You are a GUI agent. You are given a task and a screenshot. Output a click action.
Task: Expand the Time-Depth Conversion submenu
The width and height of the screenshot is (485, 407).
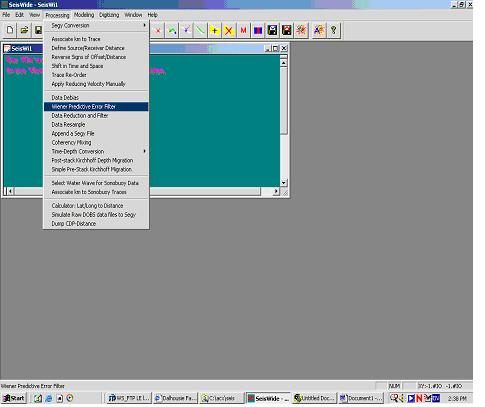click(x=96, y=151)
